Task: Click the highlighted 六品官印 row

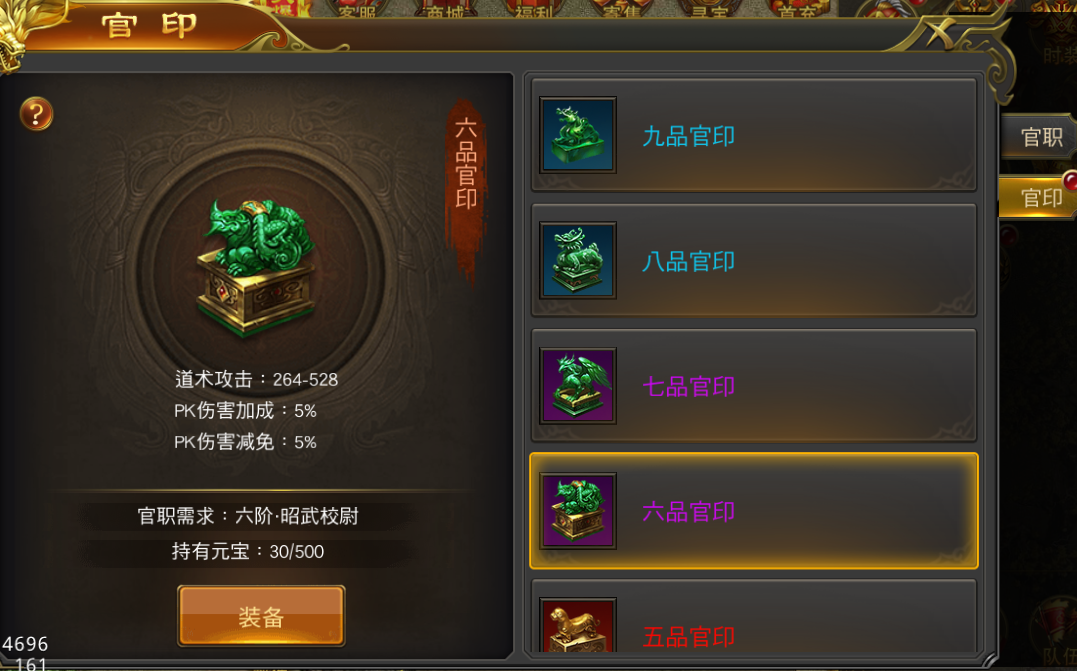Action: coord(753,511)
